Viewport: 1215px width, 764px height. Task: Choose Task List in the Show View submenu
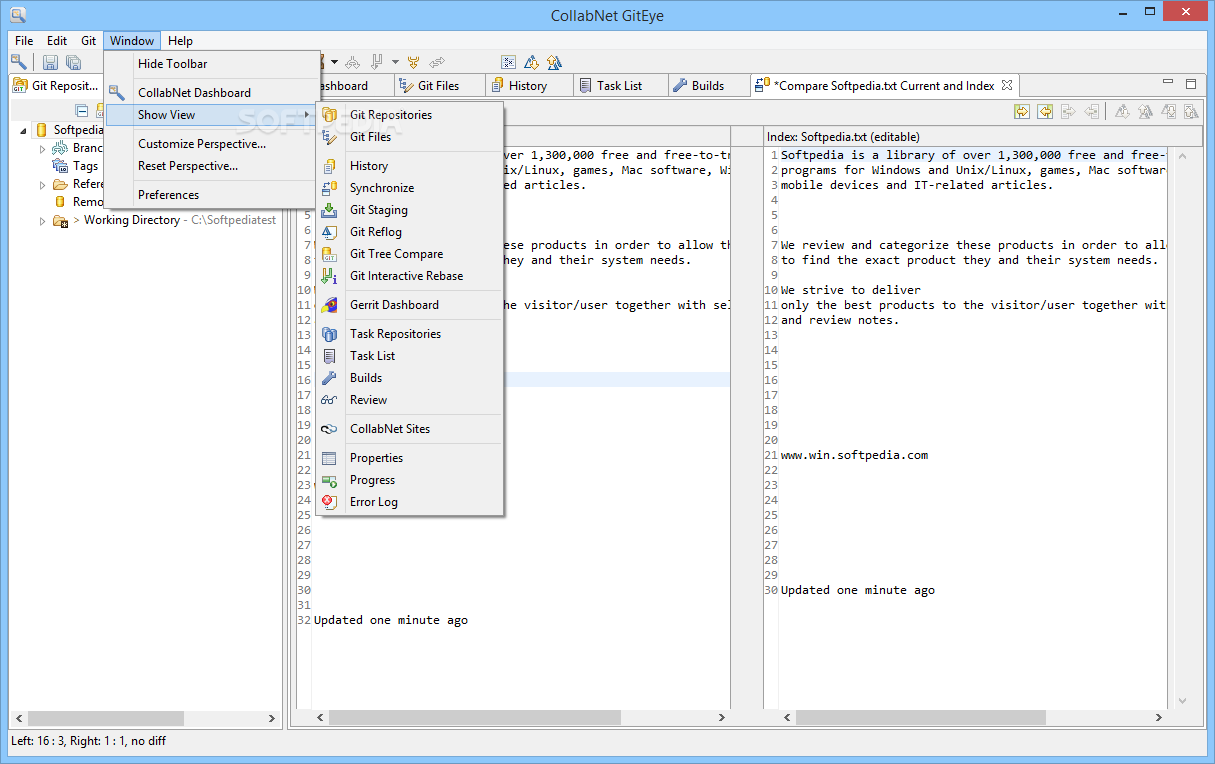410,356
